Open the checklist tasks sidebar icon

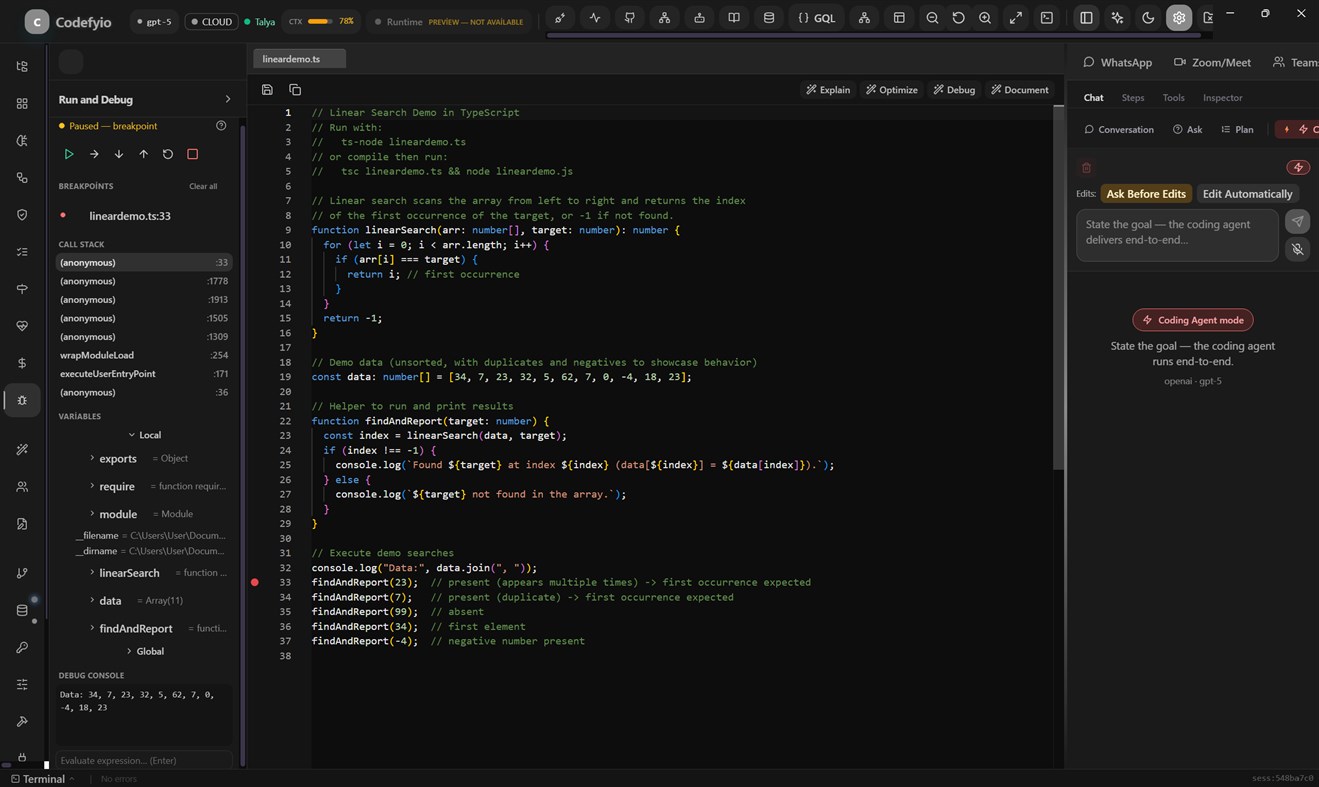click(22, 252)
